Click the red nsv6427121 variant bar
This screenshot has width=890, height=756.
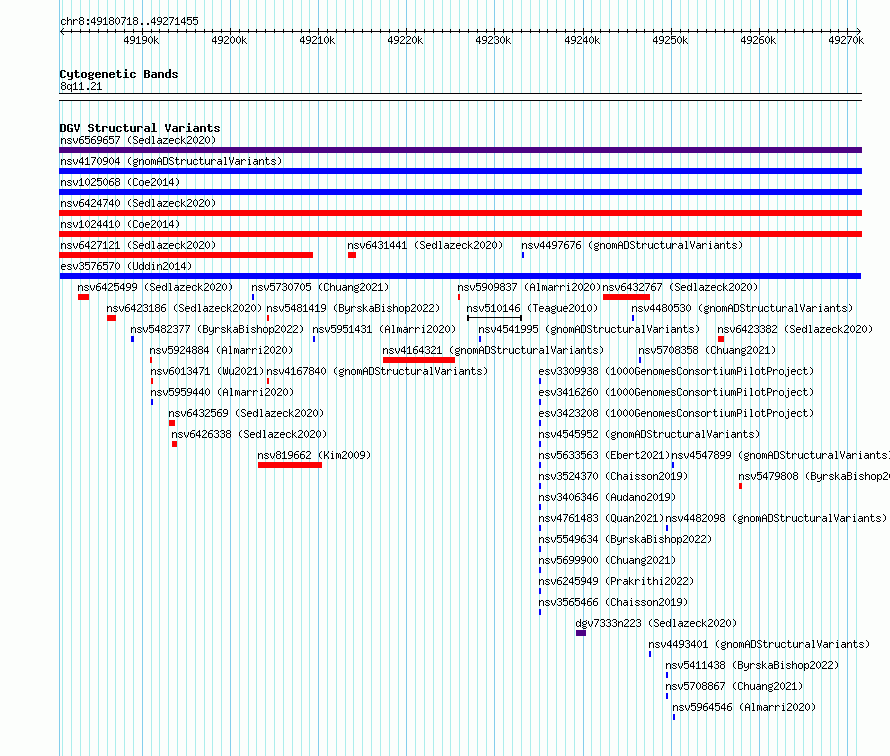click(186, 255)
